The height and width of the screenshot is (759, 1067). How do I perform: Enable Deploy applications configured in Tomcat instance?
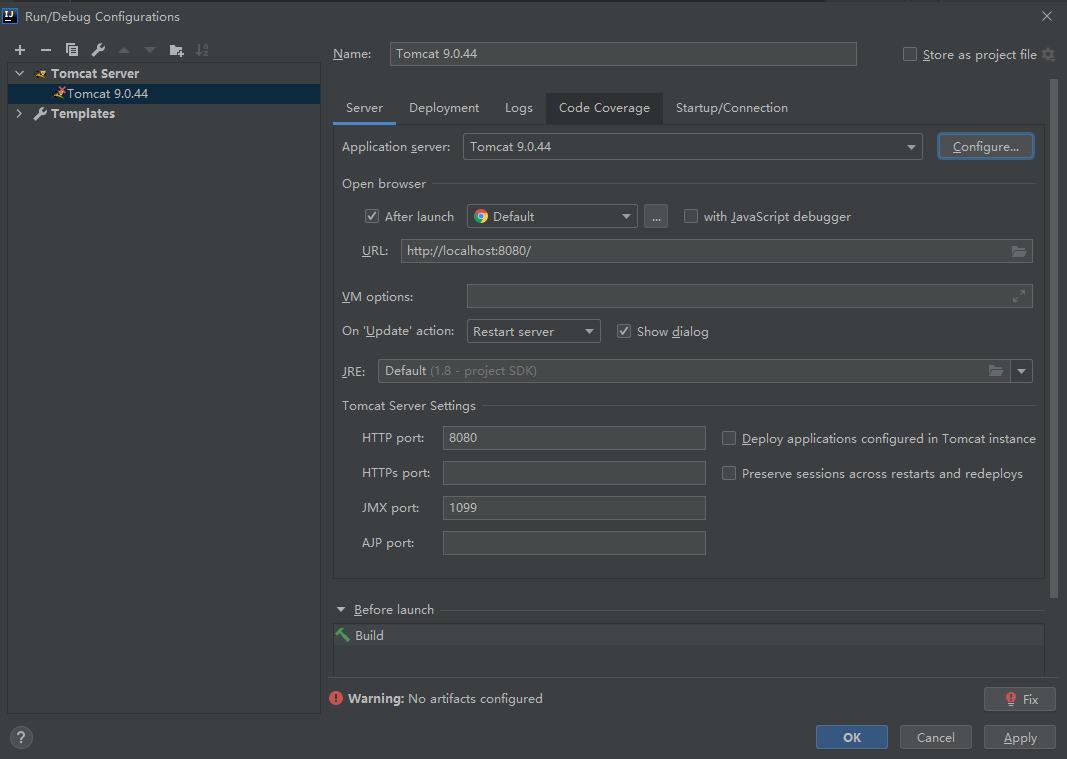pyautogui.click(x=729, y=438)
